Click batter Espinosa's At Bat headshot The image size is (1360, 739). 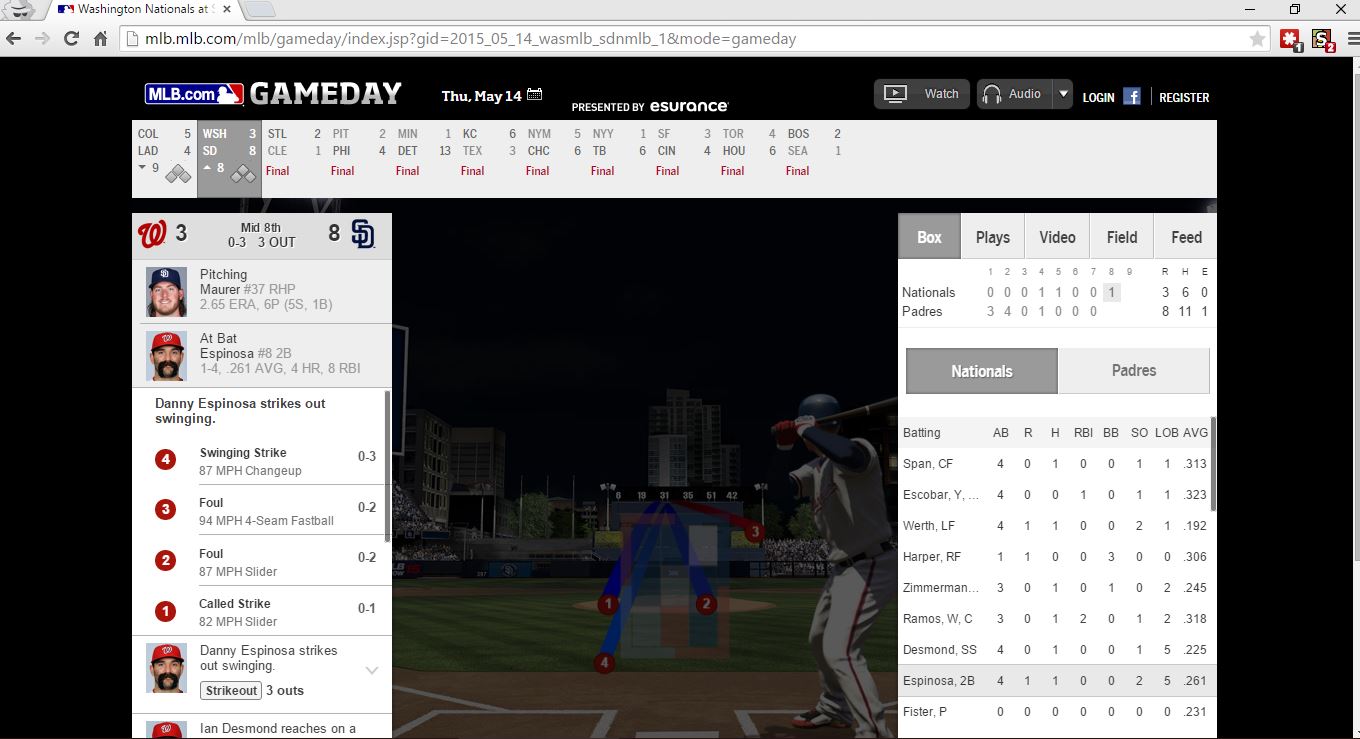tap(166, 356)
